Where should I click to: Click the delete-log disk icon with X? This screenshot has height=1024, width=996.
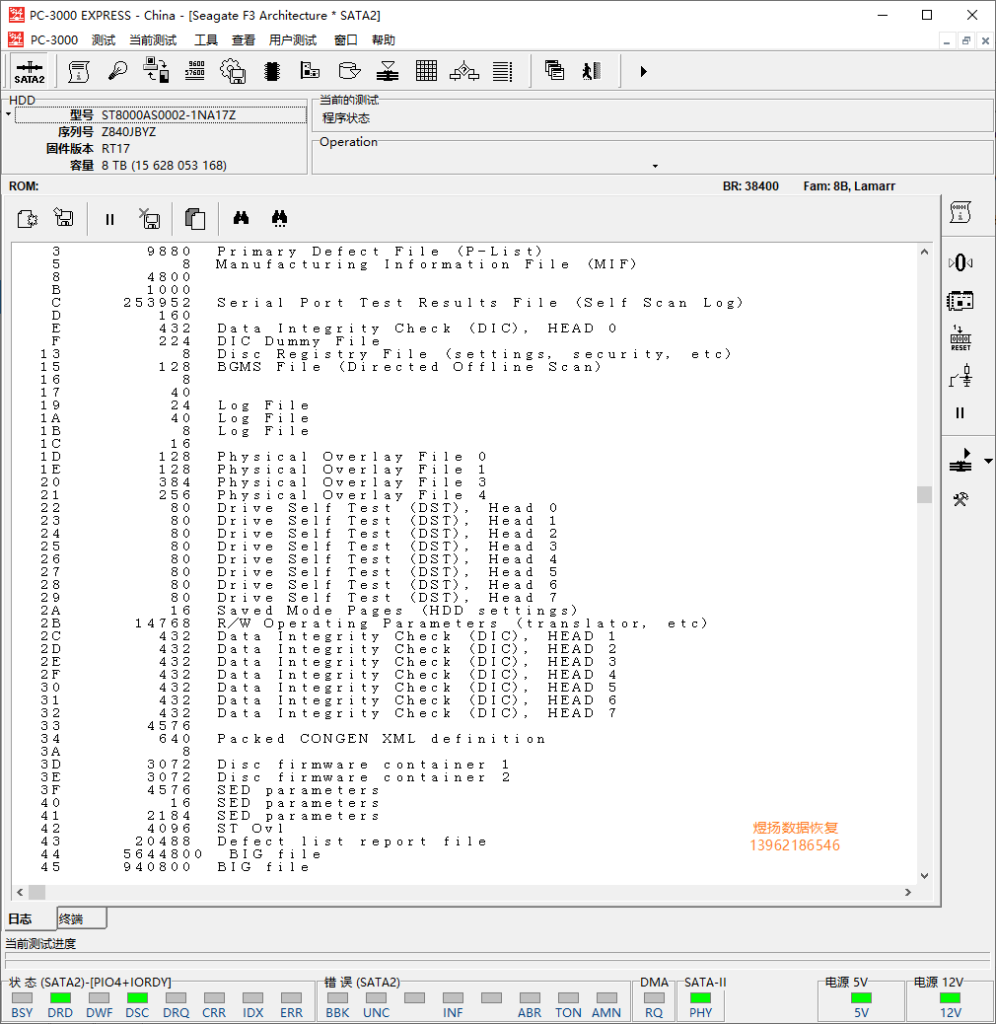(x=150, y=218)
